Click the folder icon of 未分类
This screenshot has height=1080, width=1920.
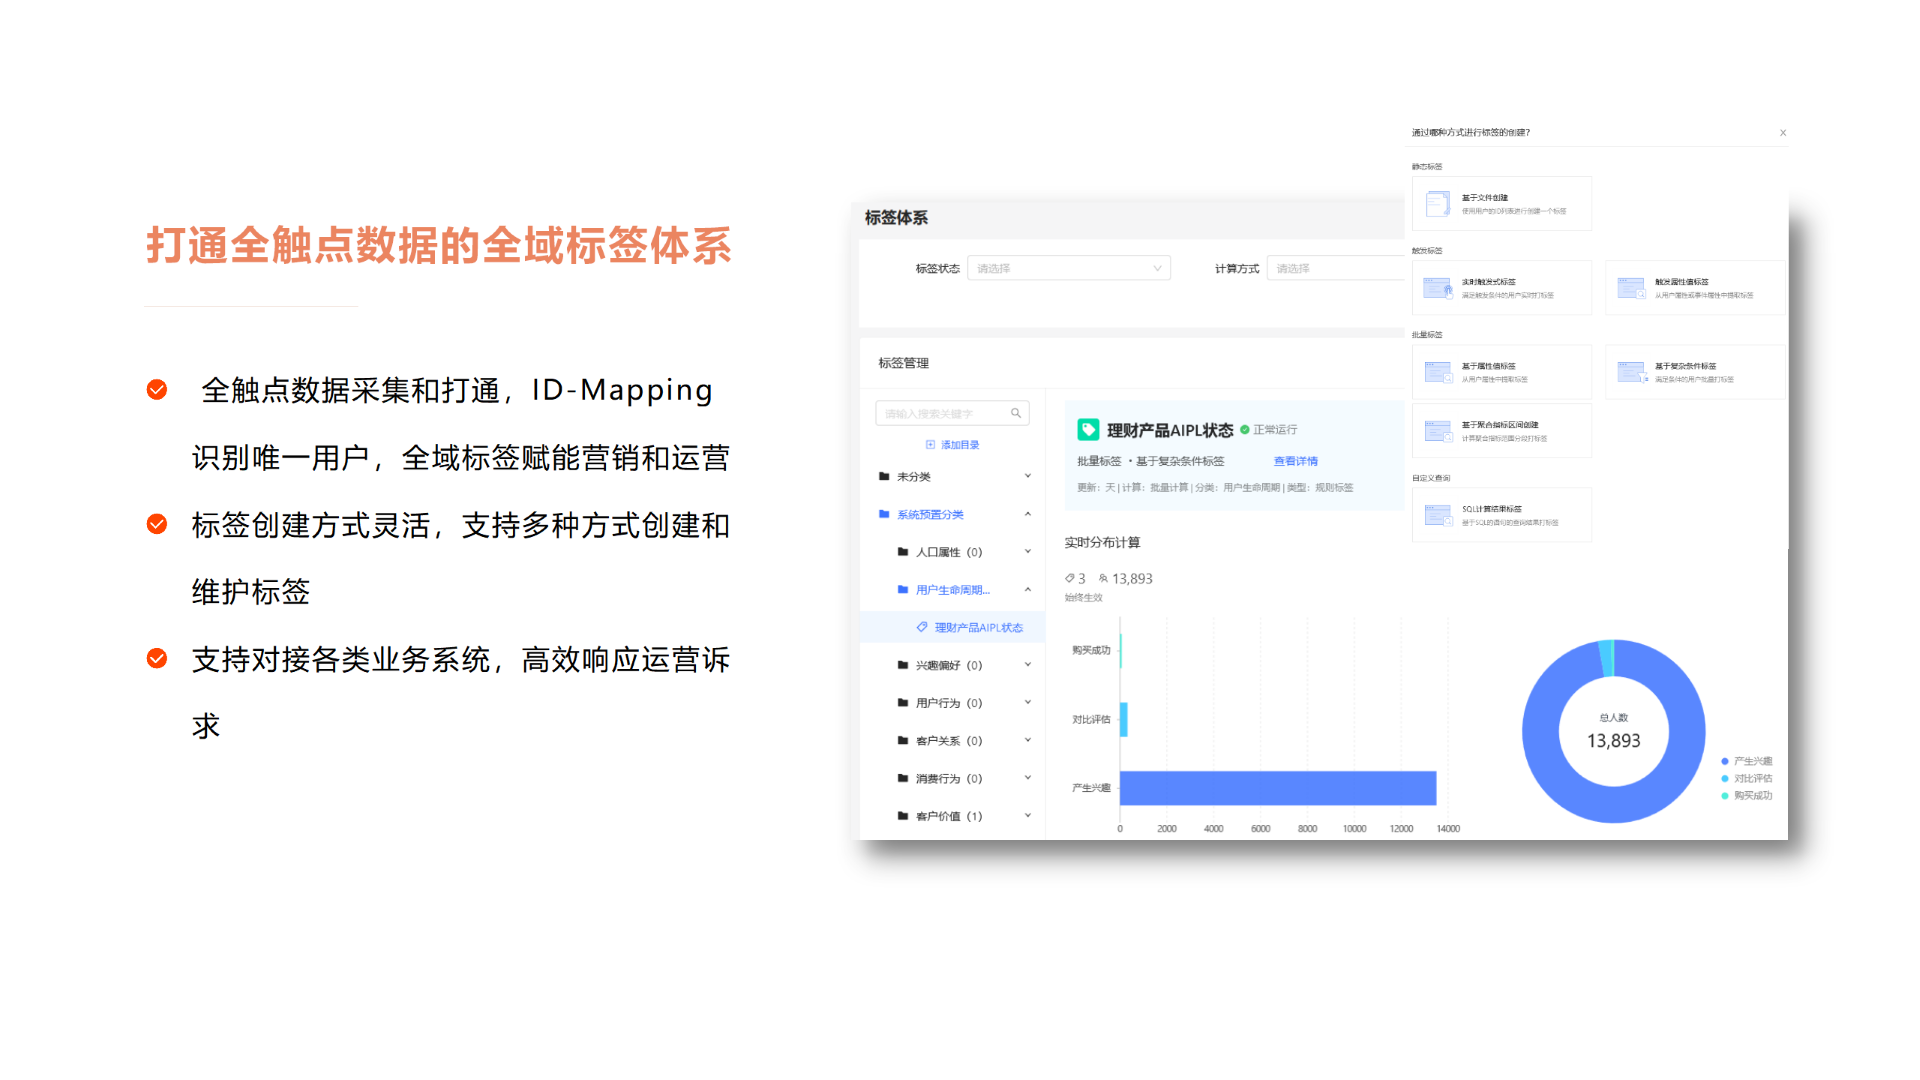coord(884,476)
